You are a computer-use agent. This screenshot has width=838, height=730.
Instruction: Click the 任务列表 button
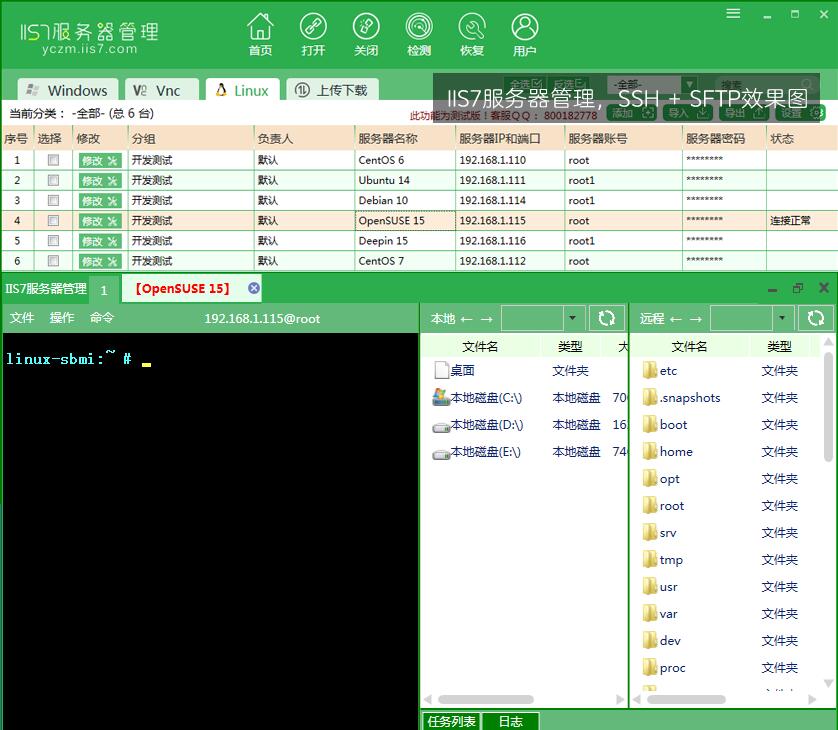[451, 721]
